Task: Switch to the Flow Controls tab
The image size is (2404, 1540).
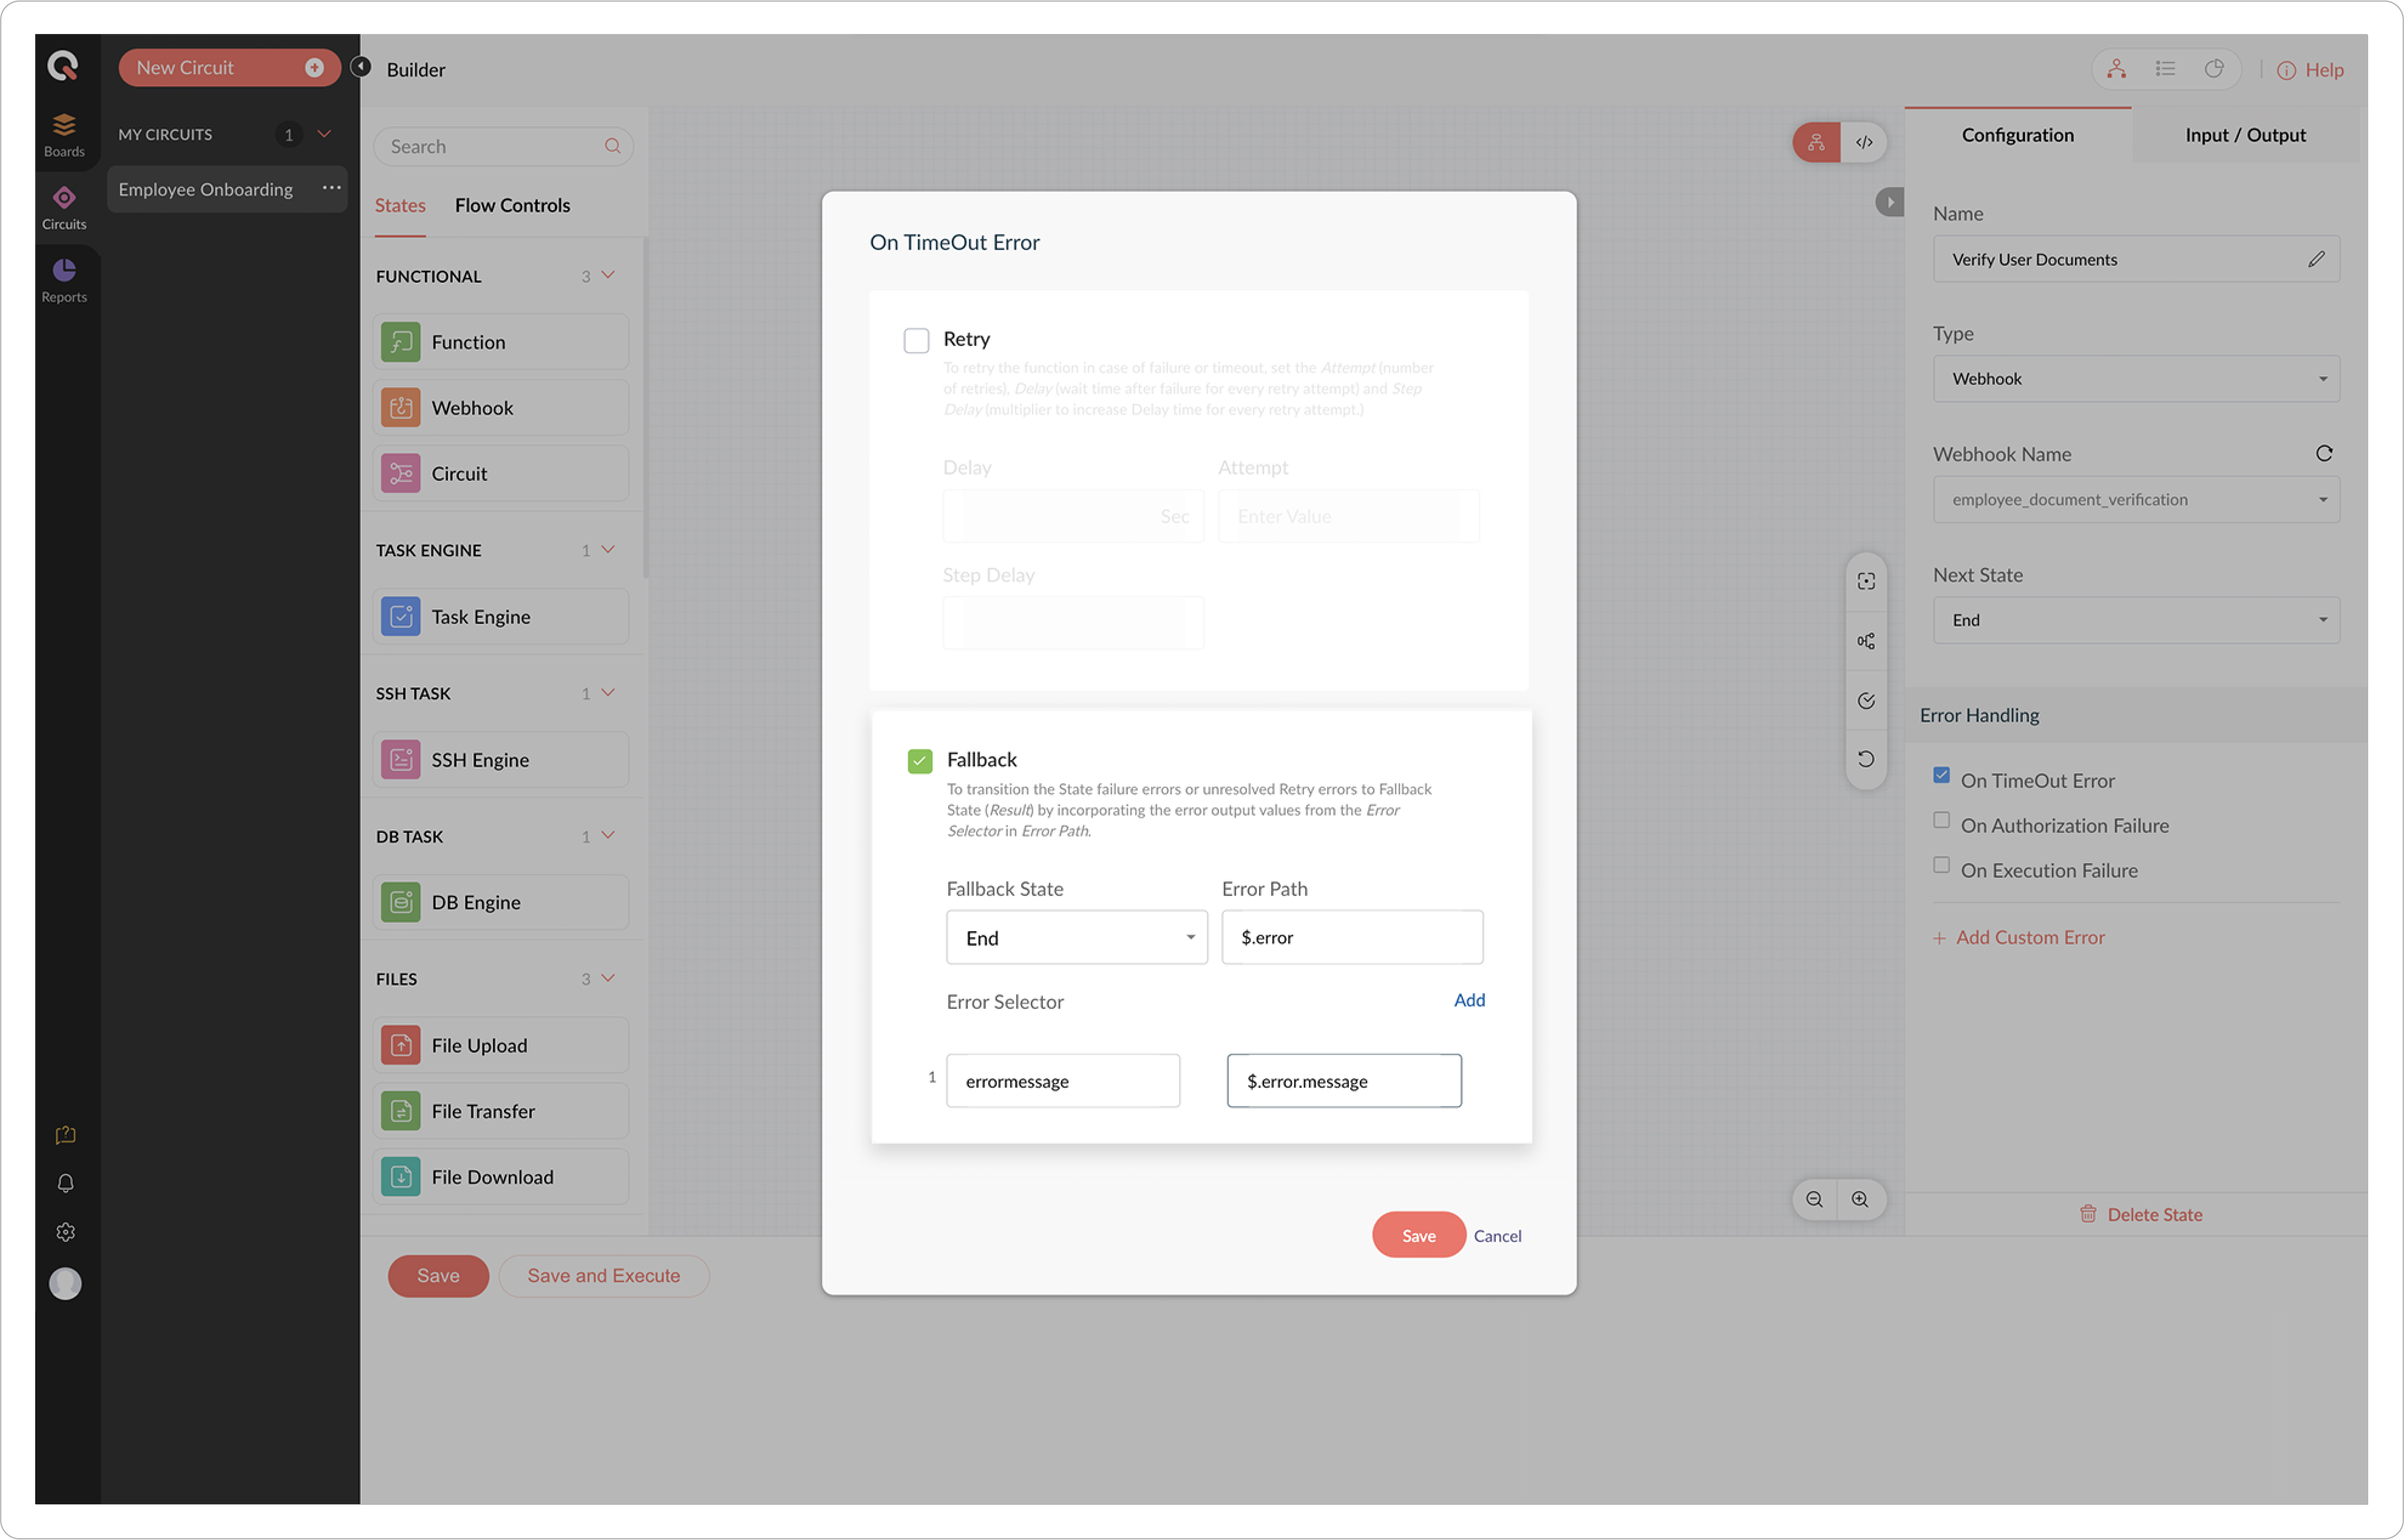Action: coord(512,205)
